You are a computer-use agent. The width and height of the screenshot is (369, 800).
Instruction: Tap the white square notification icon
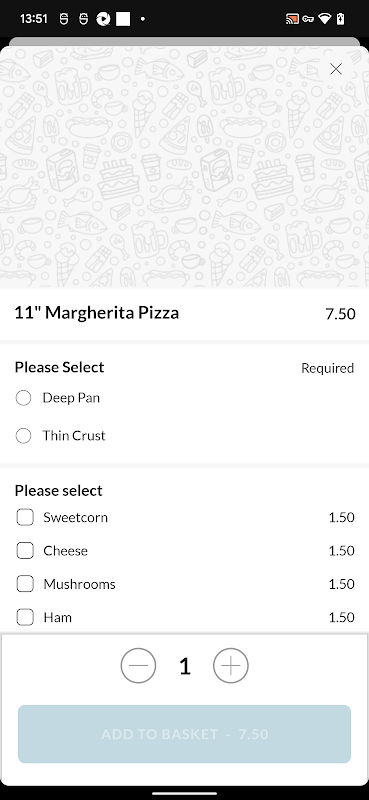[123, 19]
